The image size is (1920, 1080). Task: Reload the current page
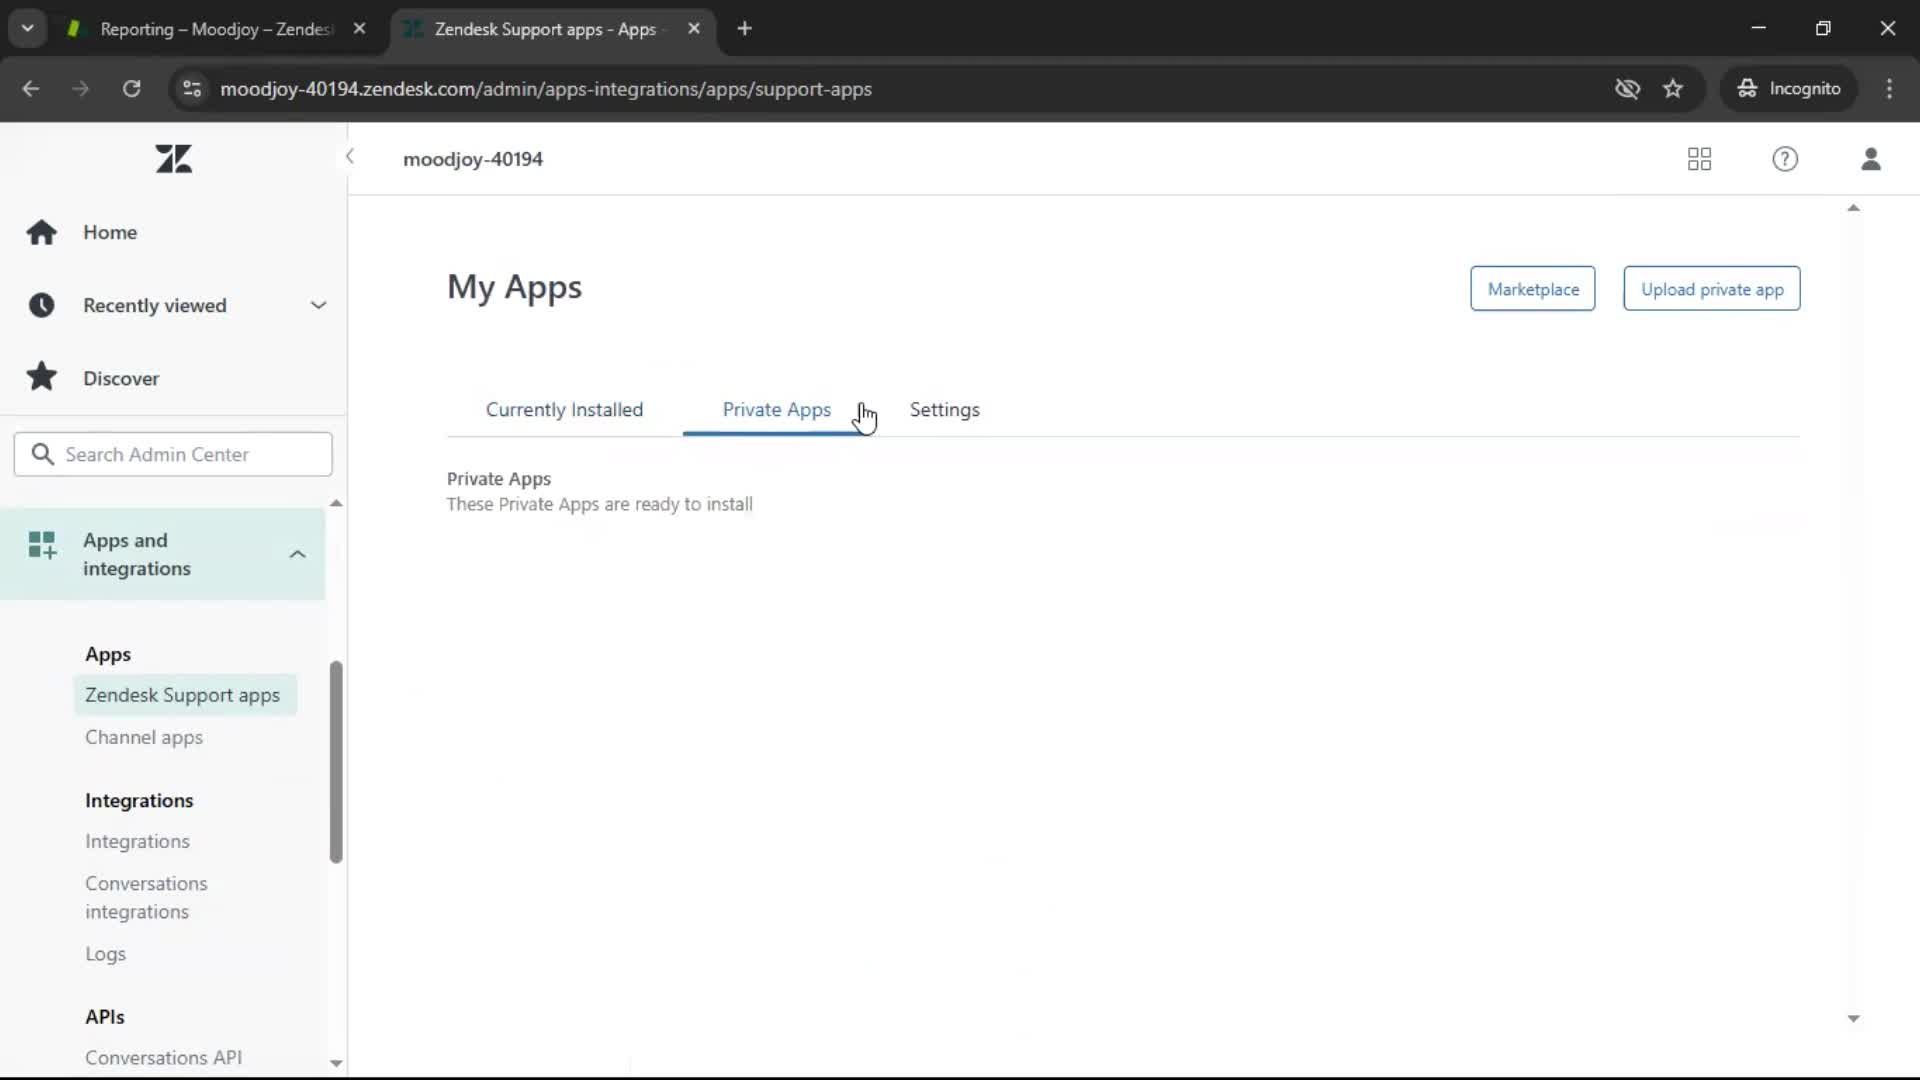pyautogui.click(x=131, y=89)
